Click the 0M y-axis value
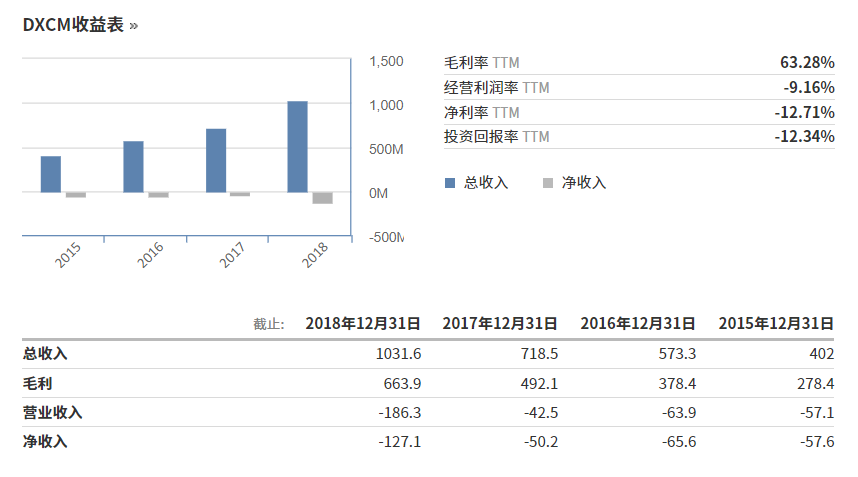Screen dimensions: 858x477 [378, 194]
